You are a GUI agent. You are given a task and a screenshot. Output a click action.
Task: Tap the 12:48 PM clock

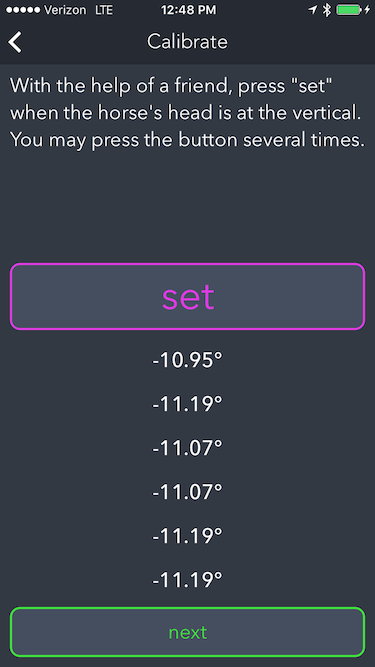click(x=188, y=10)
